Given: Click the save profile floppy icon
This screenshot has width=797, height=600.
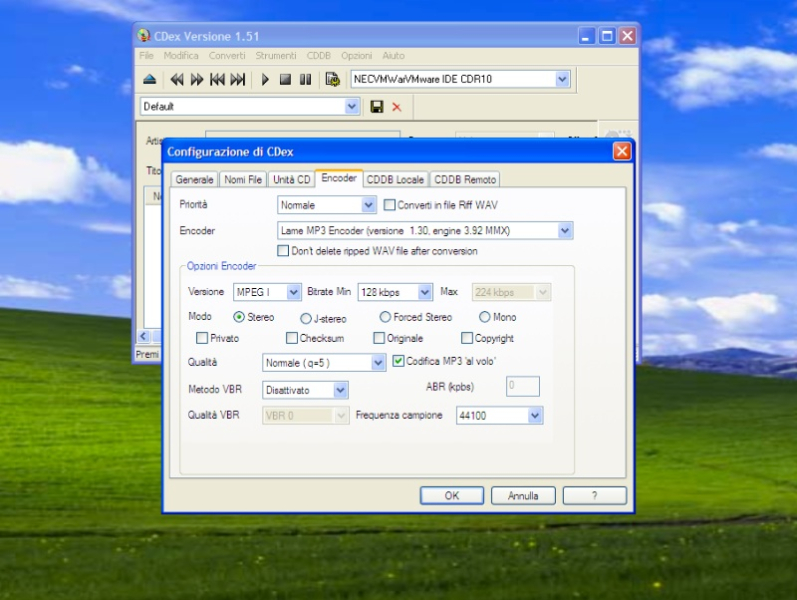Looking at the screenshot, I should coord(377,106).
